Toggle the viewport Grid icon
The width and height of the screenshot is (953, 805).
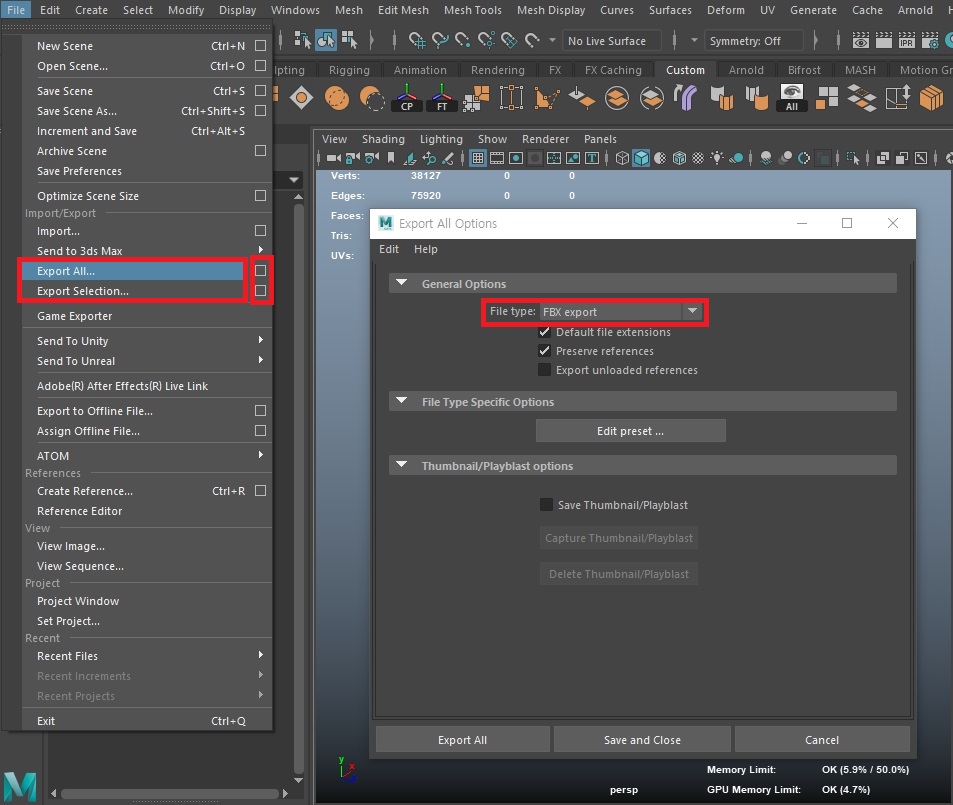(x=478, y=159)
